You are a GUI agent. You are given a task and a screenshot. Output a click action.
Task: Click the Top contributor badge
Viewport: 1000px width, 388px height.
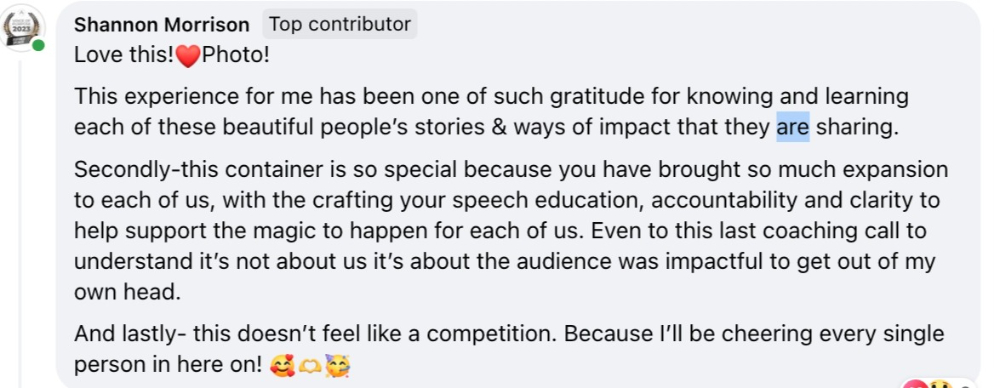[x=340, y=24]
